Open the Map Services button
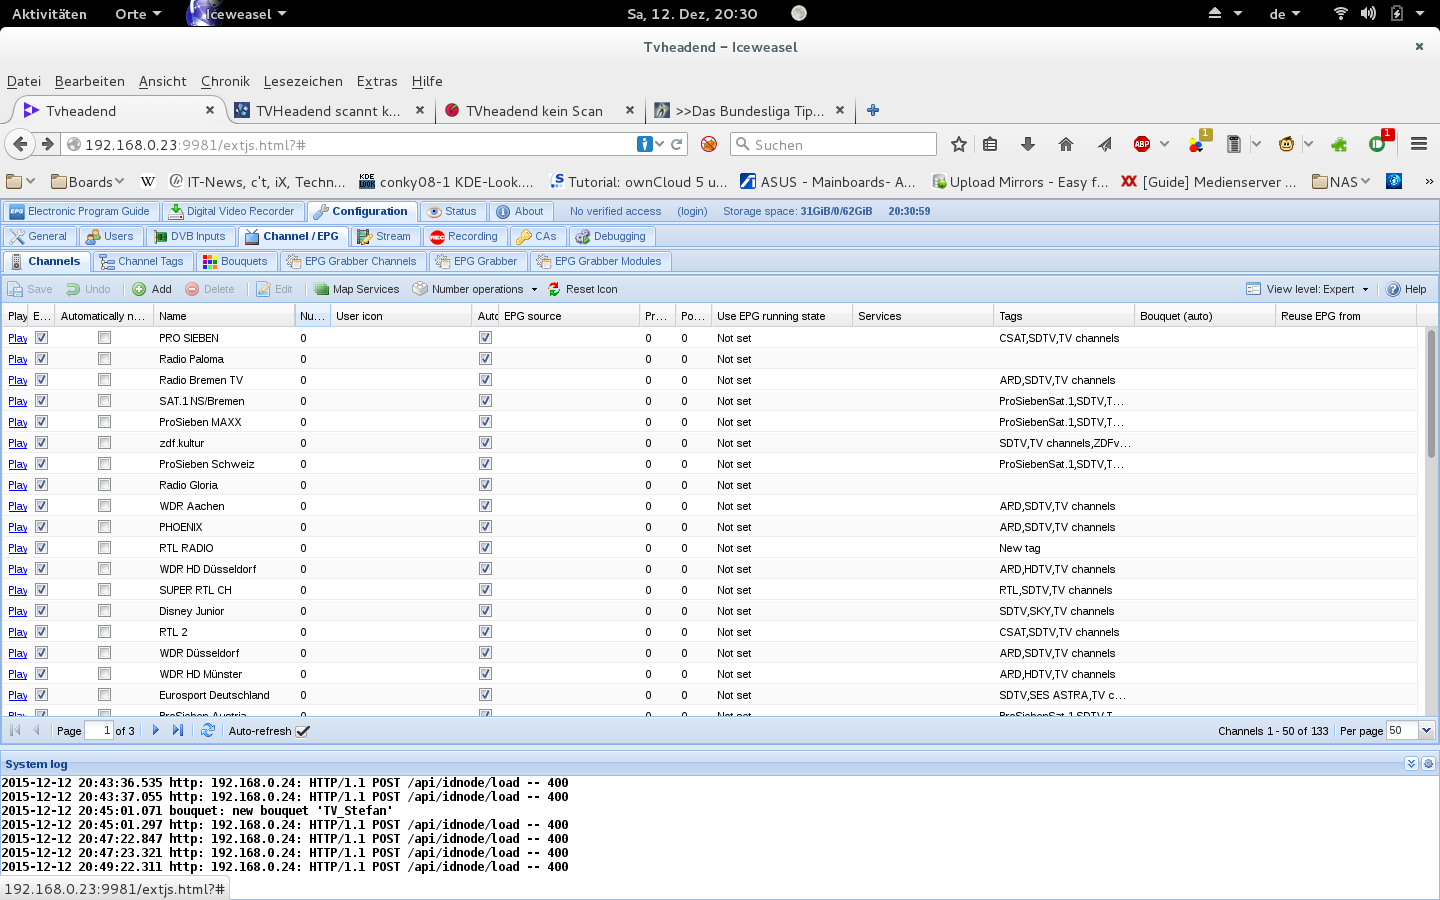This screenshot has height=900, width=1440. [357, 289]
